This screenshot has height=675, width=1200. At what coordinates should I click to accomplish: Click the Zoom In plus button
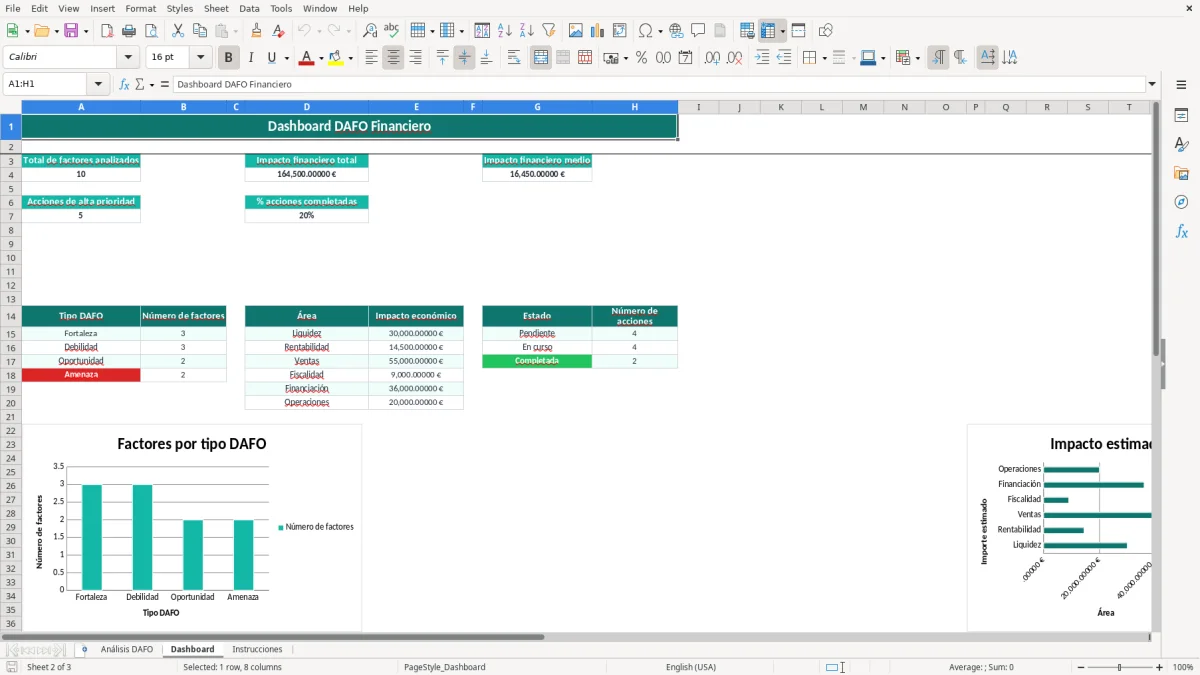(x=1160, y=667)
